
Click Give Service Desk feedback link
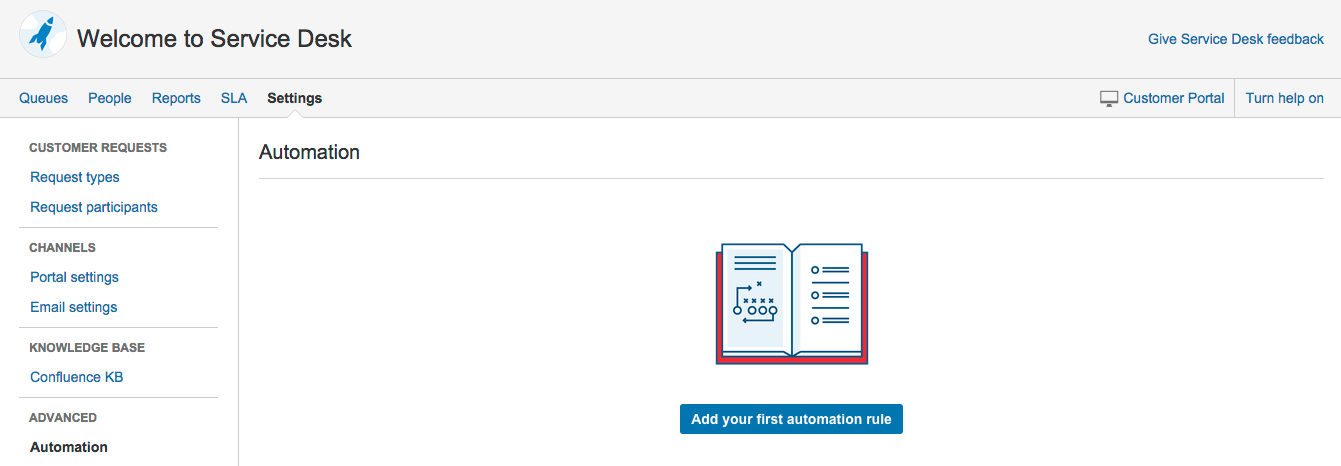pos(1236,39)
